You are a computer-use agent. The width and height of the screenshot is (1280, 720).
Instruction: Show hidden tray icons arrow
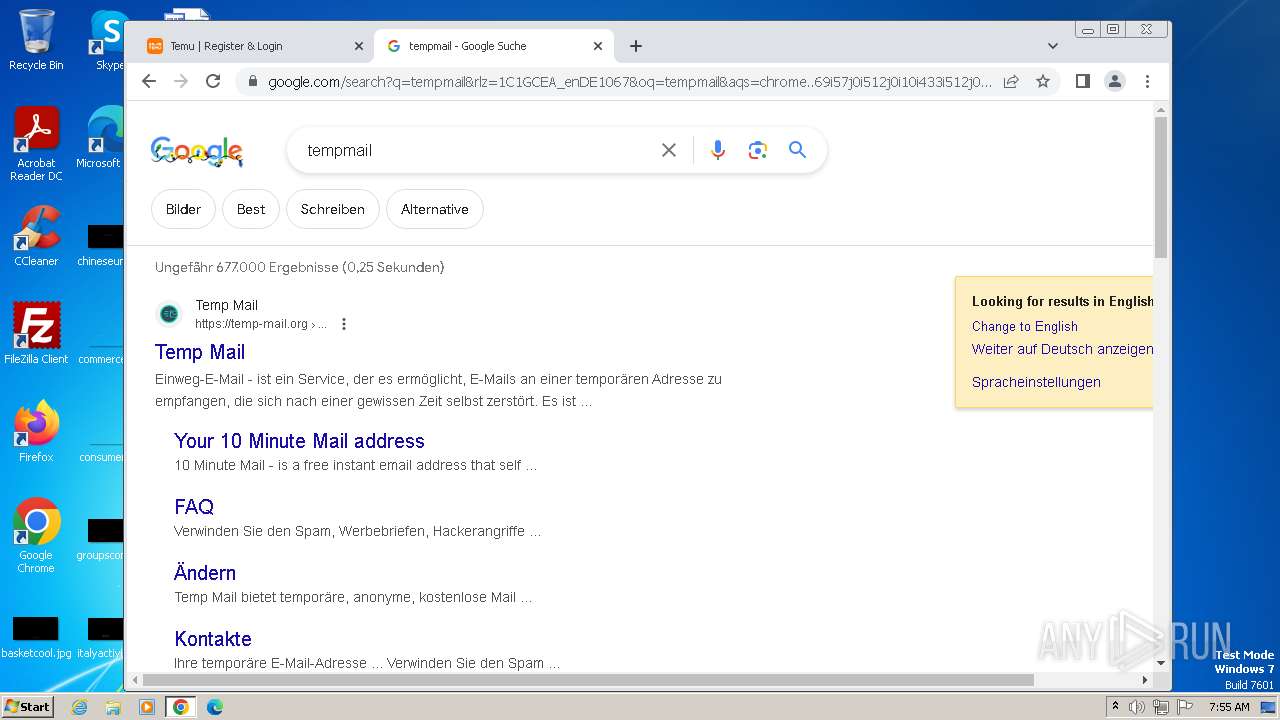(1115, 707)
